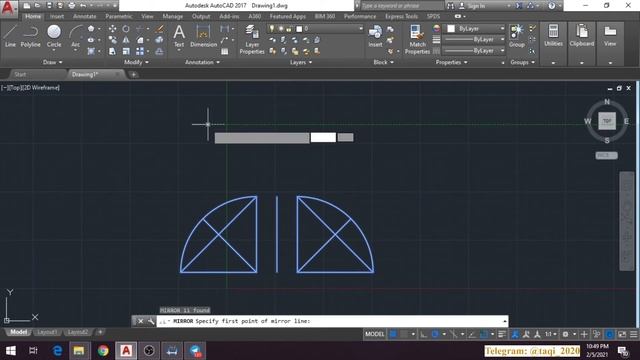
Task: Toggle MODEL space button in status bar
Action: pos(375,334)
